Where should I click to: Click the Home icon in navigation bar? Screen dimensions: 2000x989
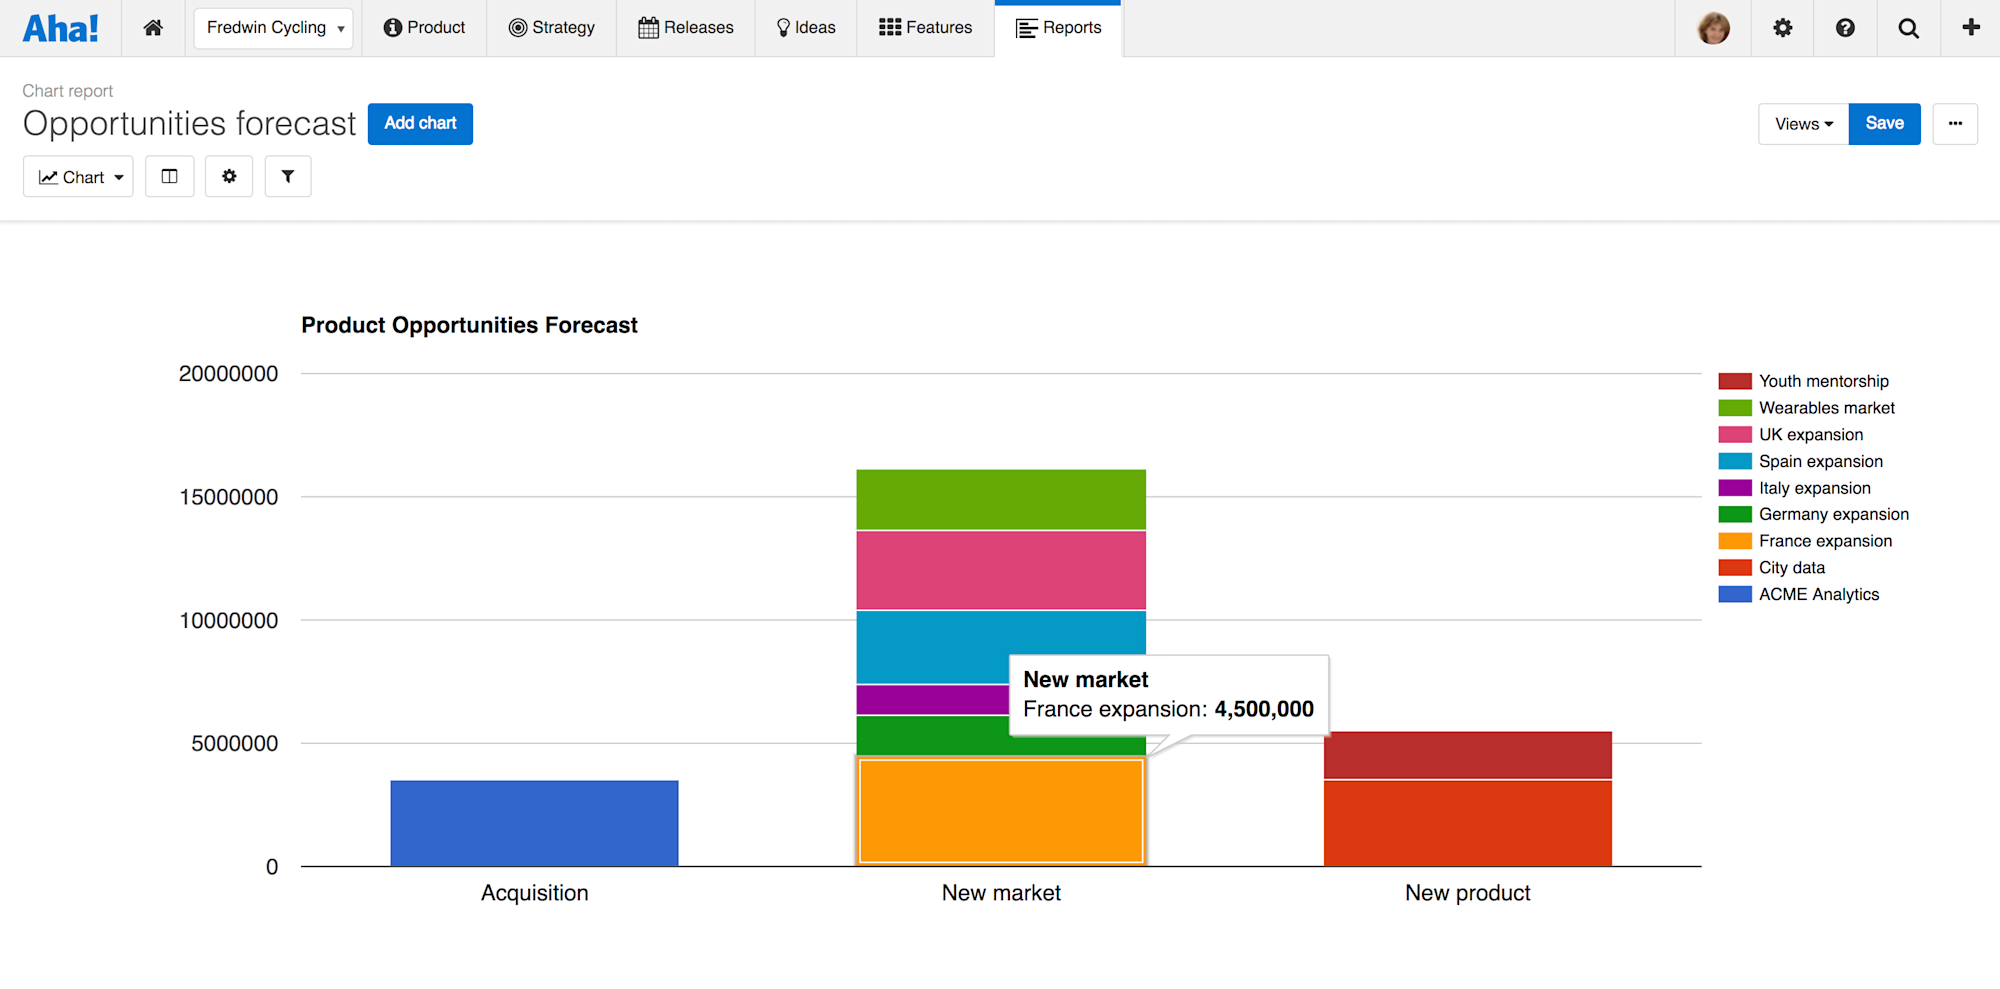153,28
